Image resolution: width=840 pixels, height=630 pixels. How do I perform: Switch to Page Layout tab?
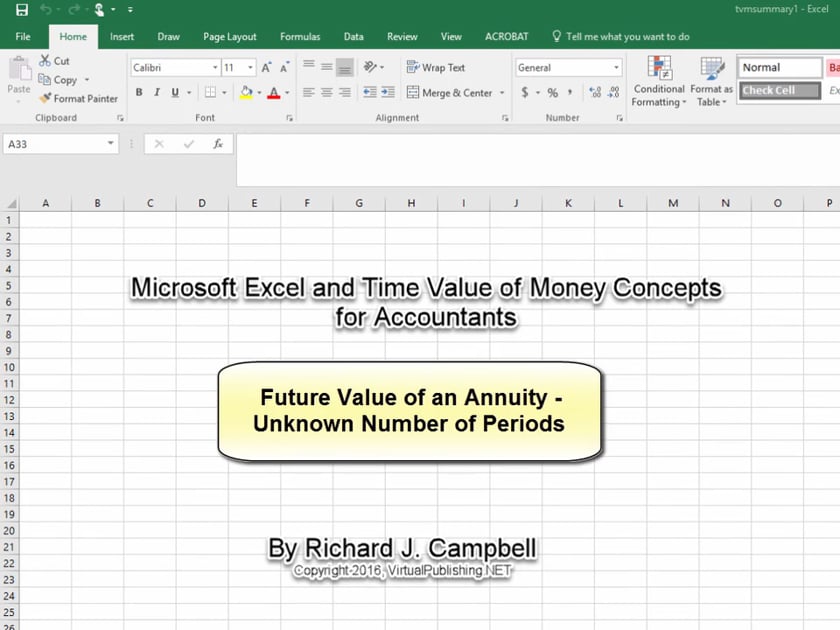tap(229, 36)
